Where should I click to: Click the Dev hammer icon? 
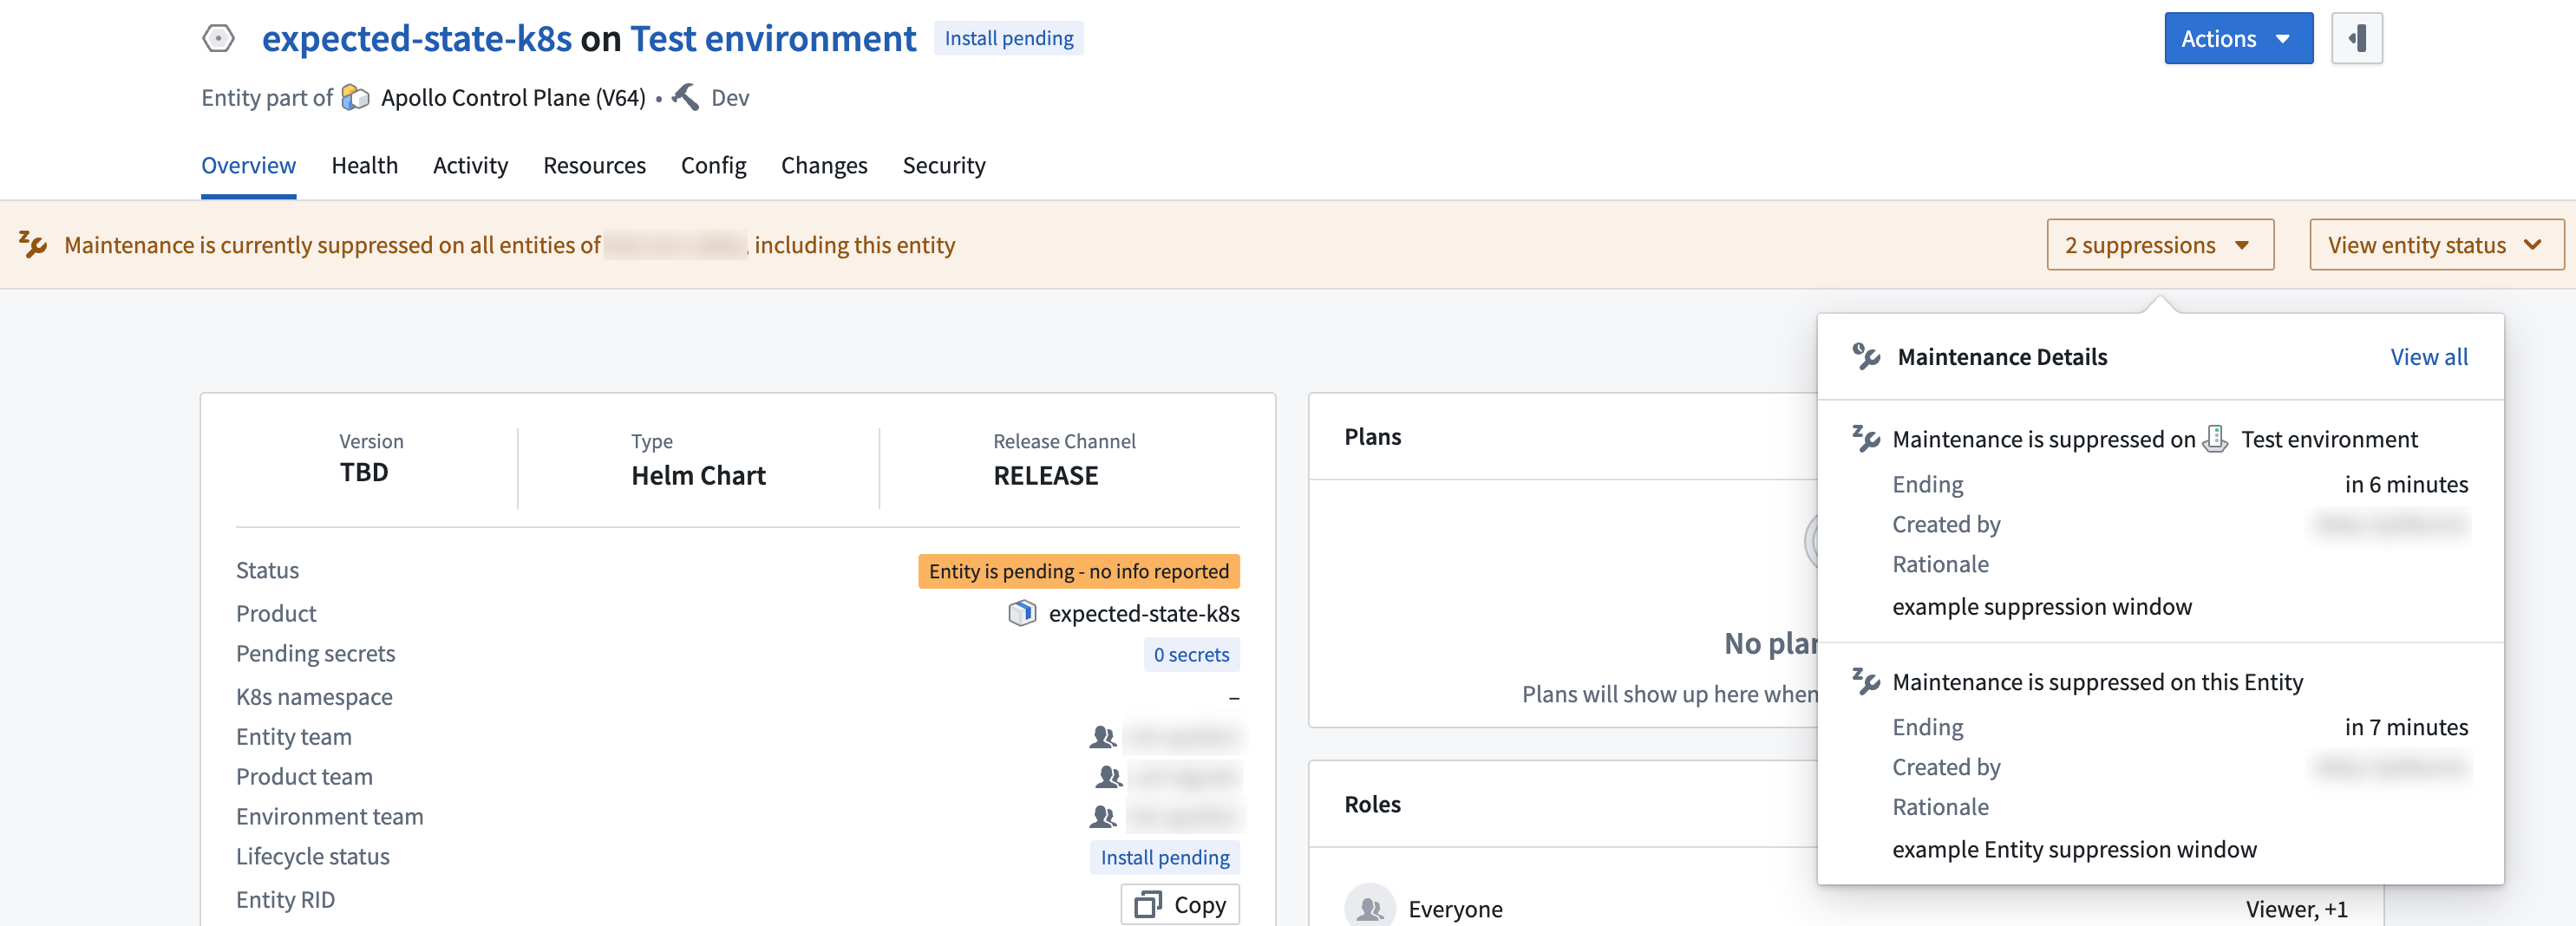685,98
